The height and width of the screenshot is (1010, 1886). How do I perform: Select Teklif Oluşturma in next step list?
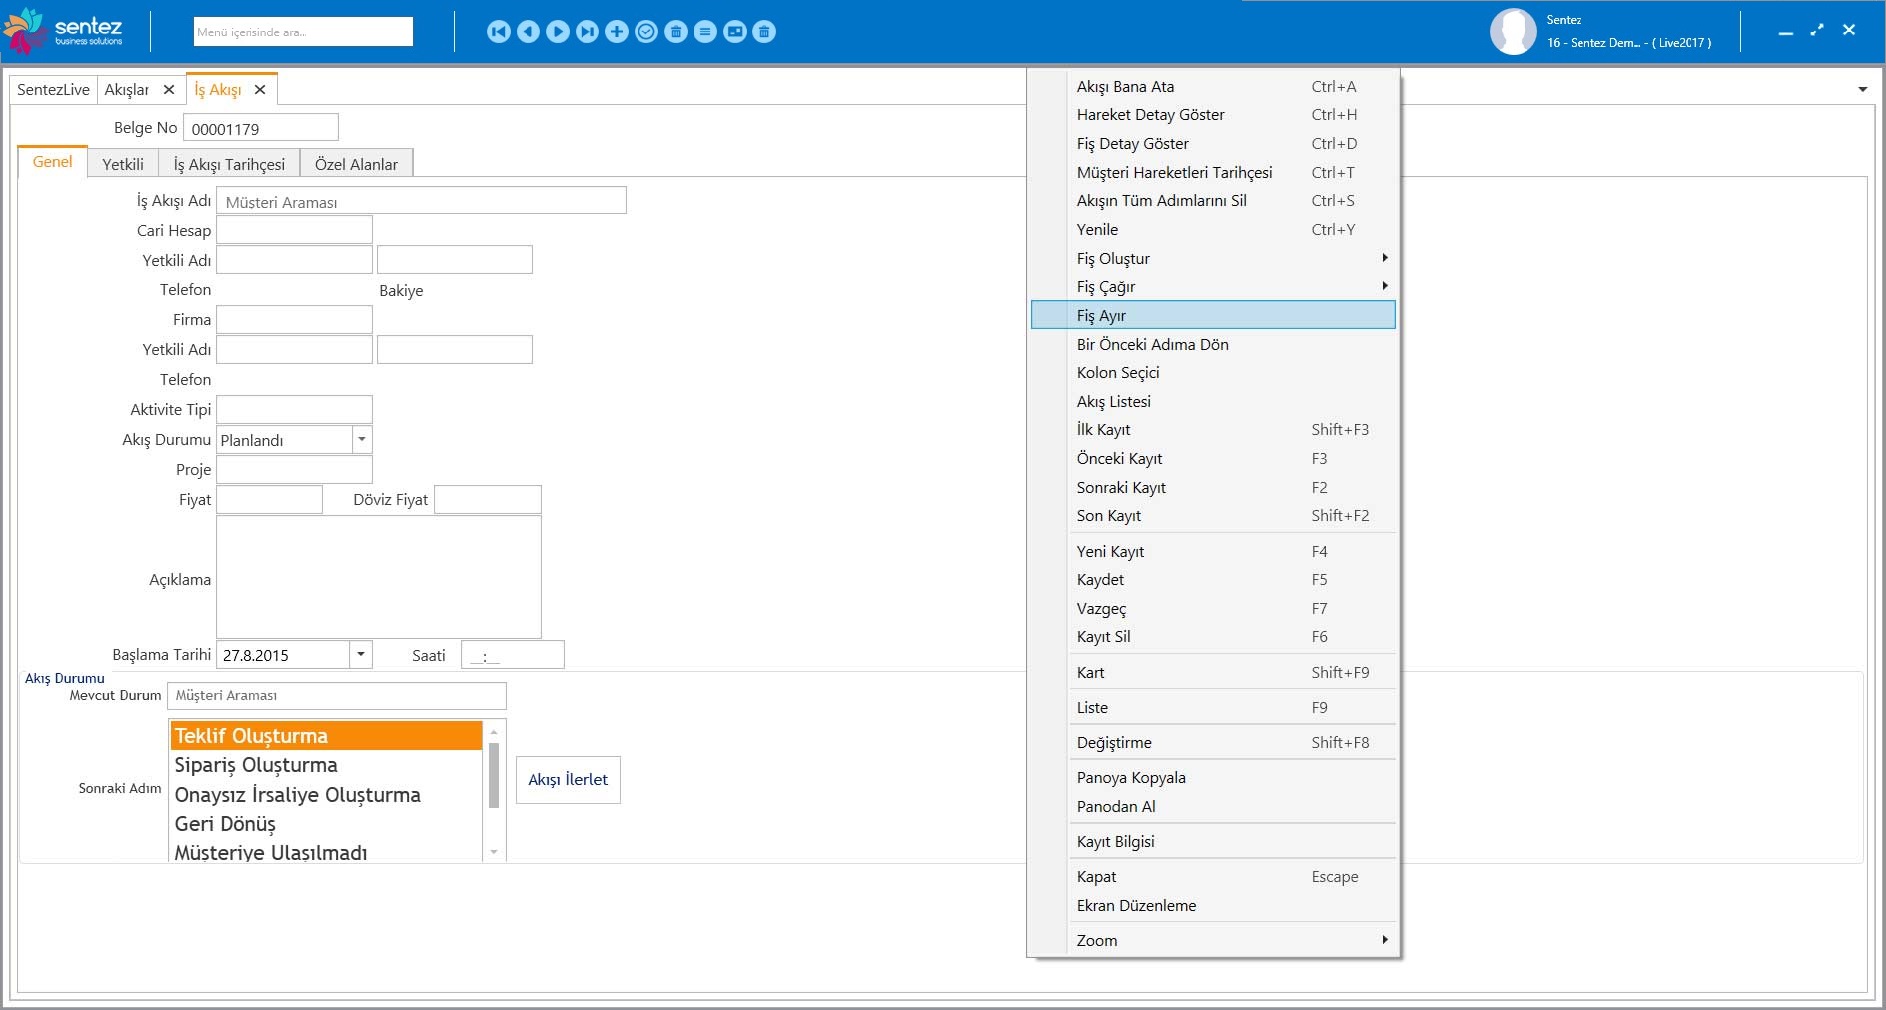(x=326, y=736)
